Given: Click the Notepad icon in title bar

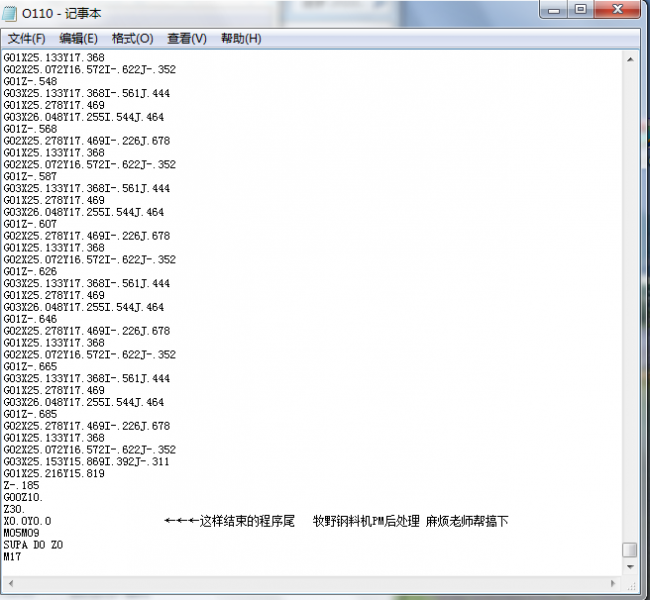Looking at the screenshot, I should tap(9, 13).
